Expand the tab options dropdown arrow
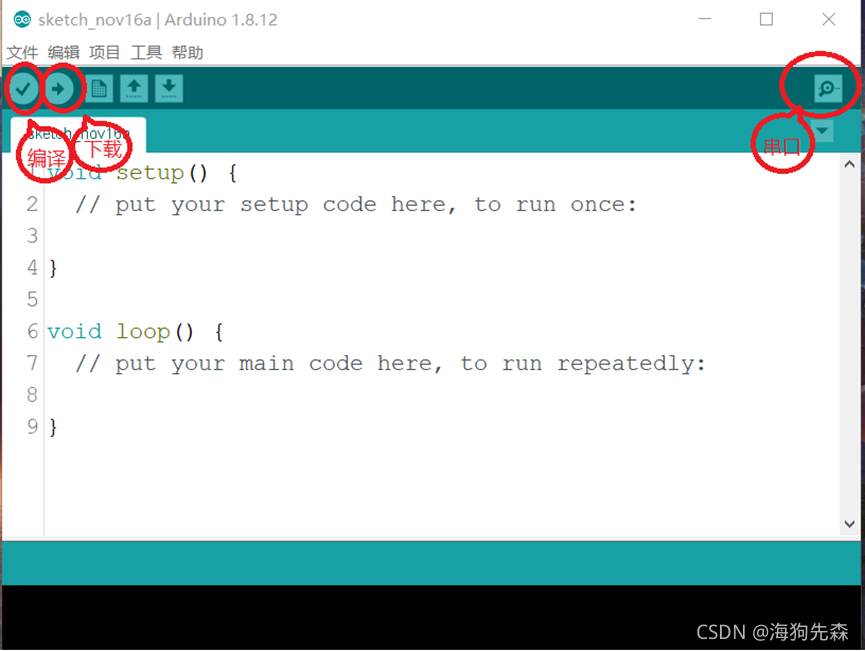This screenshot has width=865, height=651. tap(823, 131)
